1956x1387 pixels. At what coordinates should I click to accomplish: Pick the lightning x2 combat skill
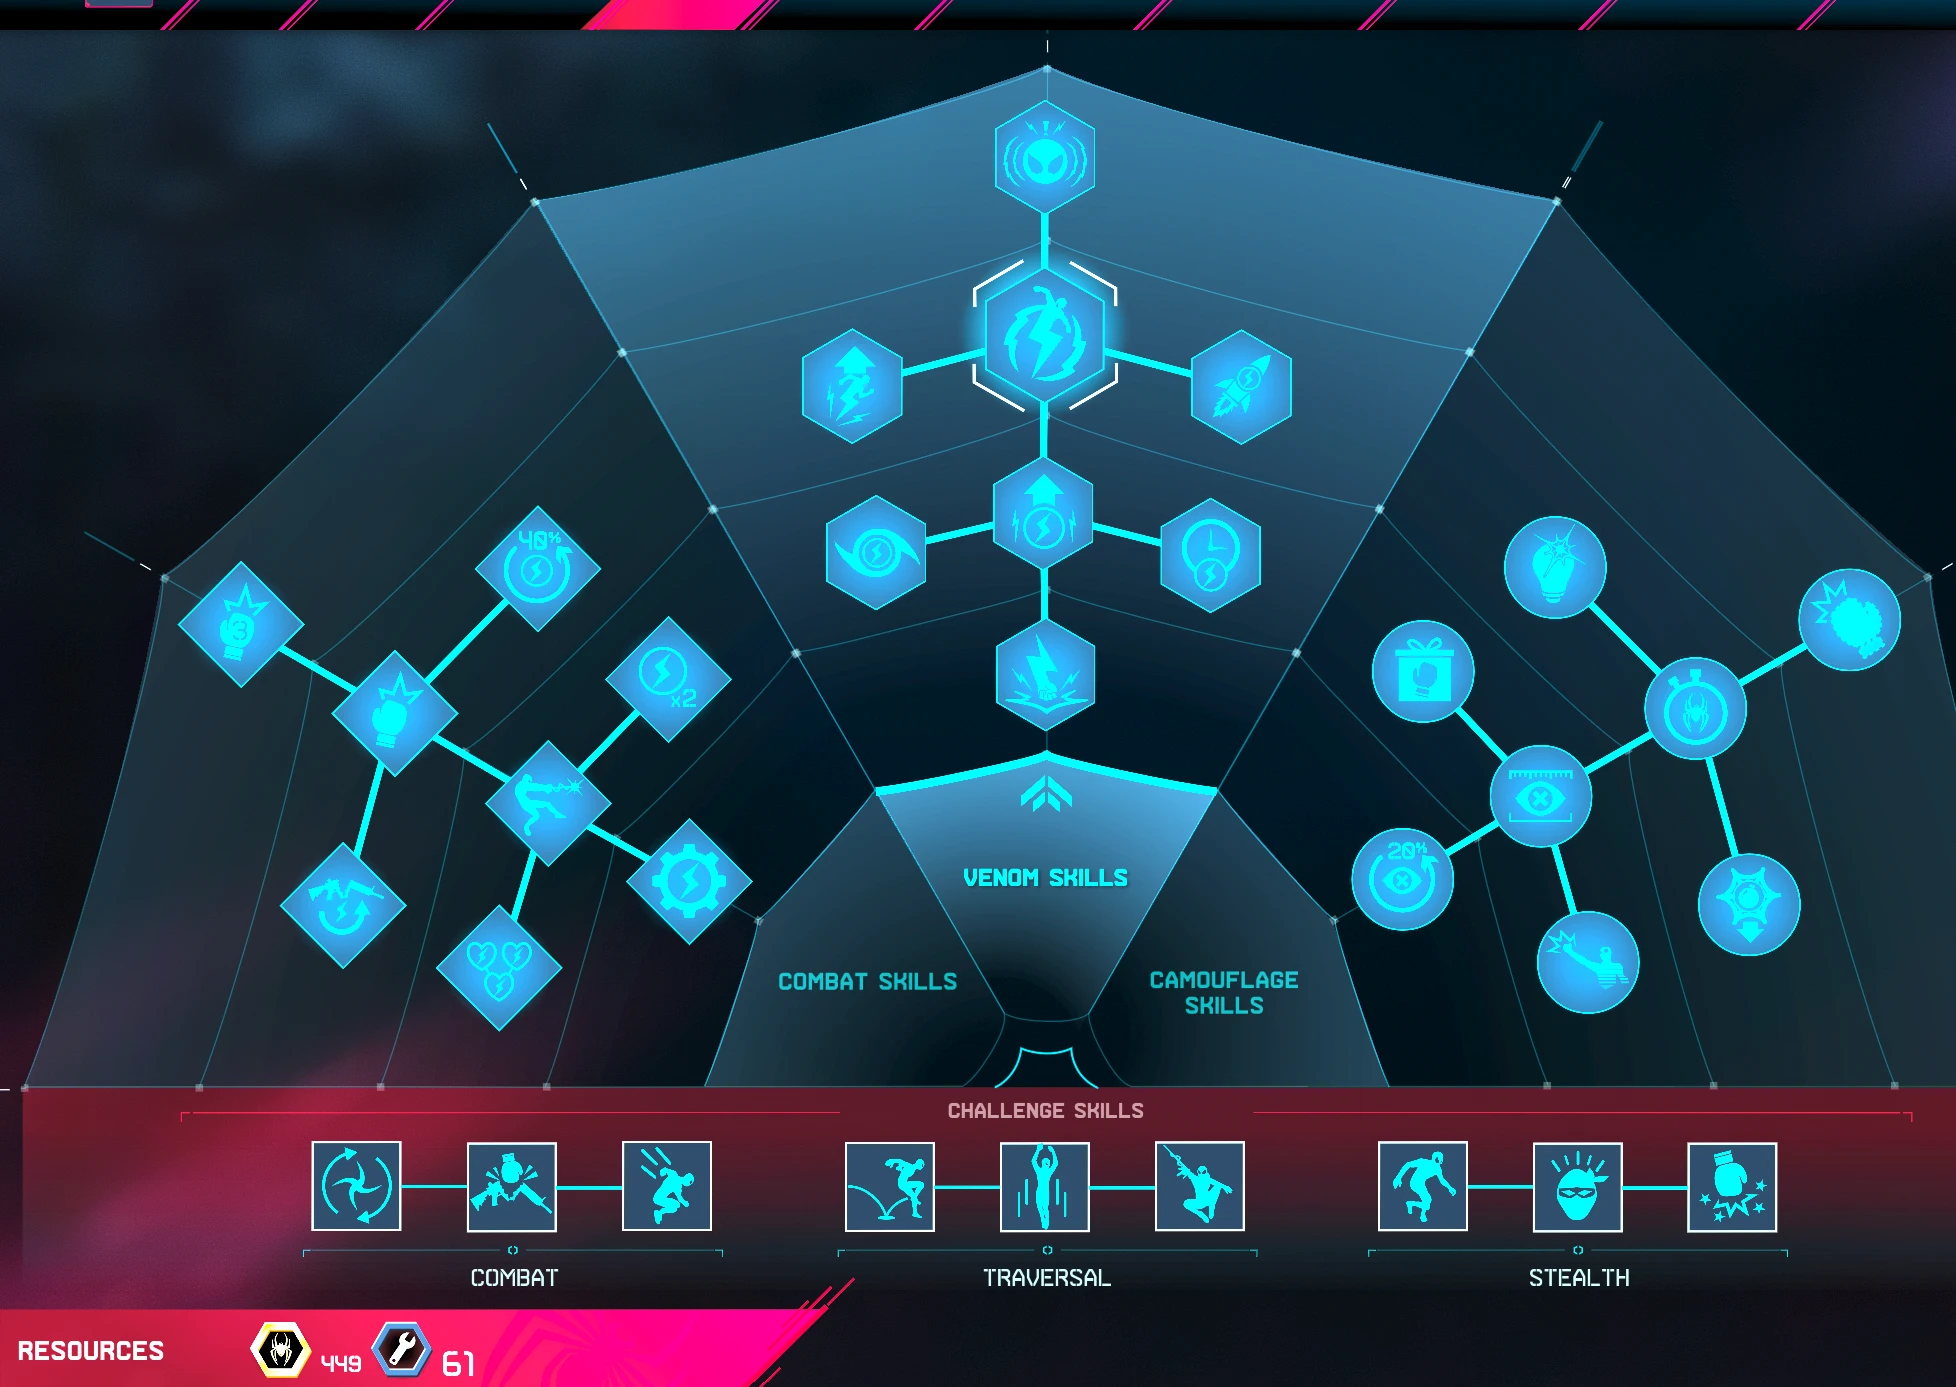[668, 680]
